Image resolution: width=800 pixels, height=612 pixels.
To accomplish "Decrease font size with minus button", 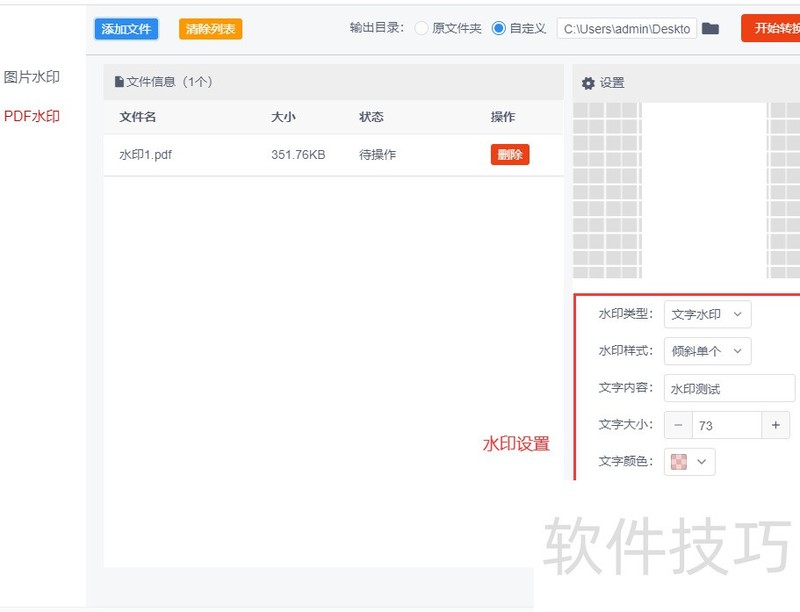I will (678, 425).
